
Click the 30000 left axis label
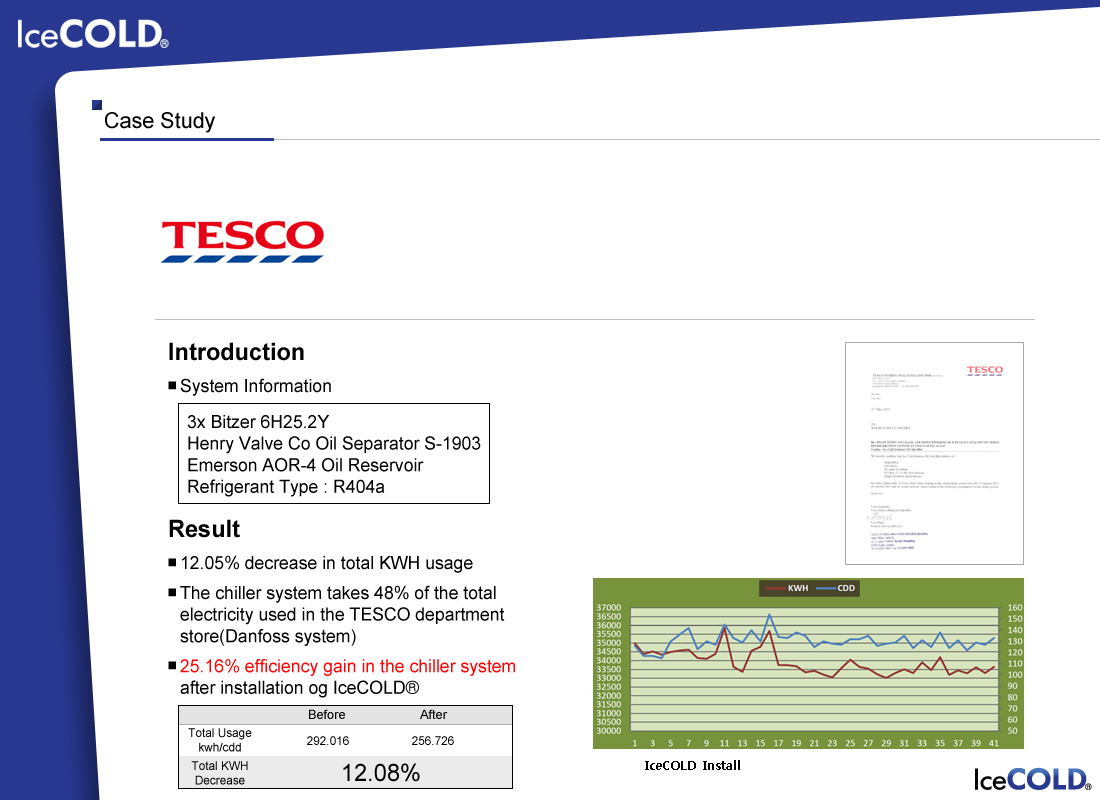click(x=608, y=731)
